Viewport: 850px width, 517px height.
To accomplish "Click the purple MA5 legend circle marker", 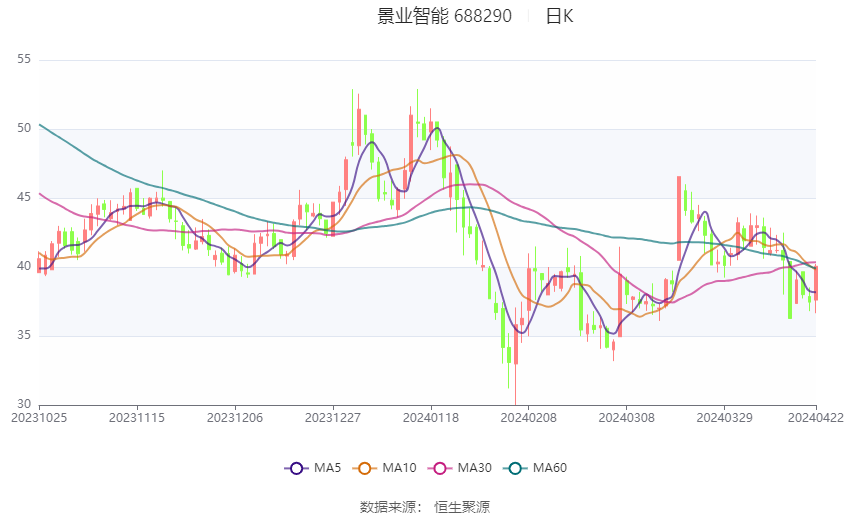I will pos(295,468).
